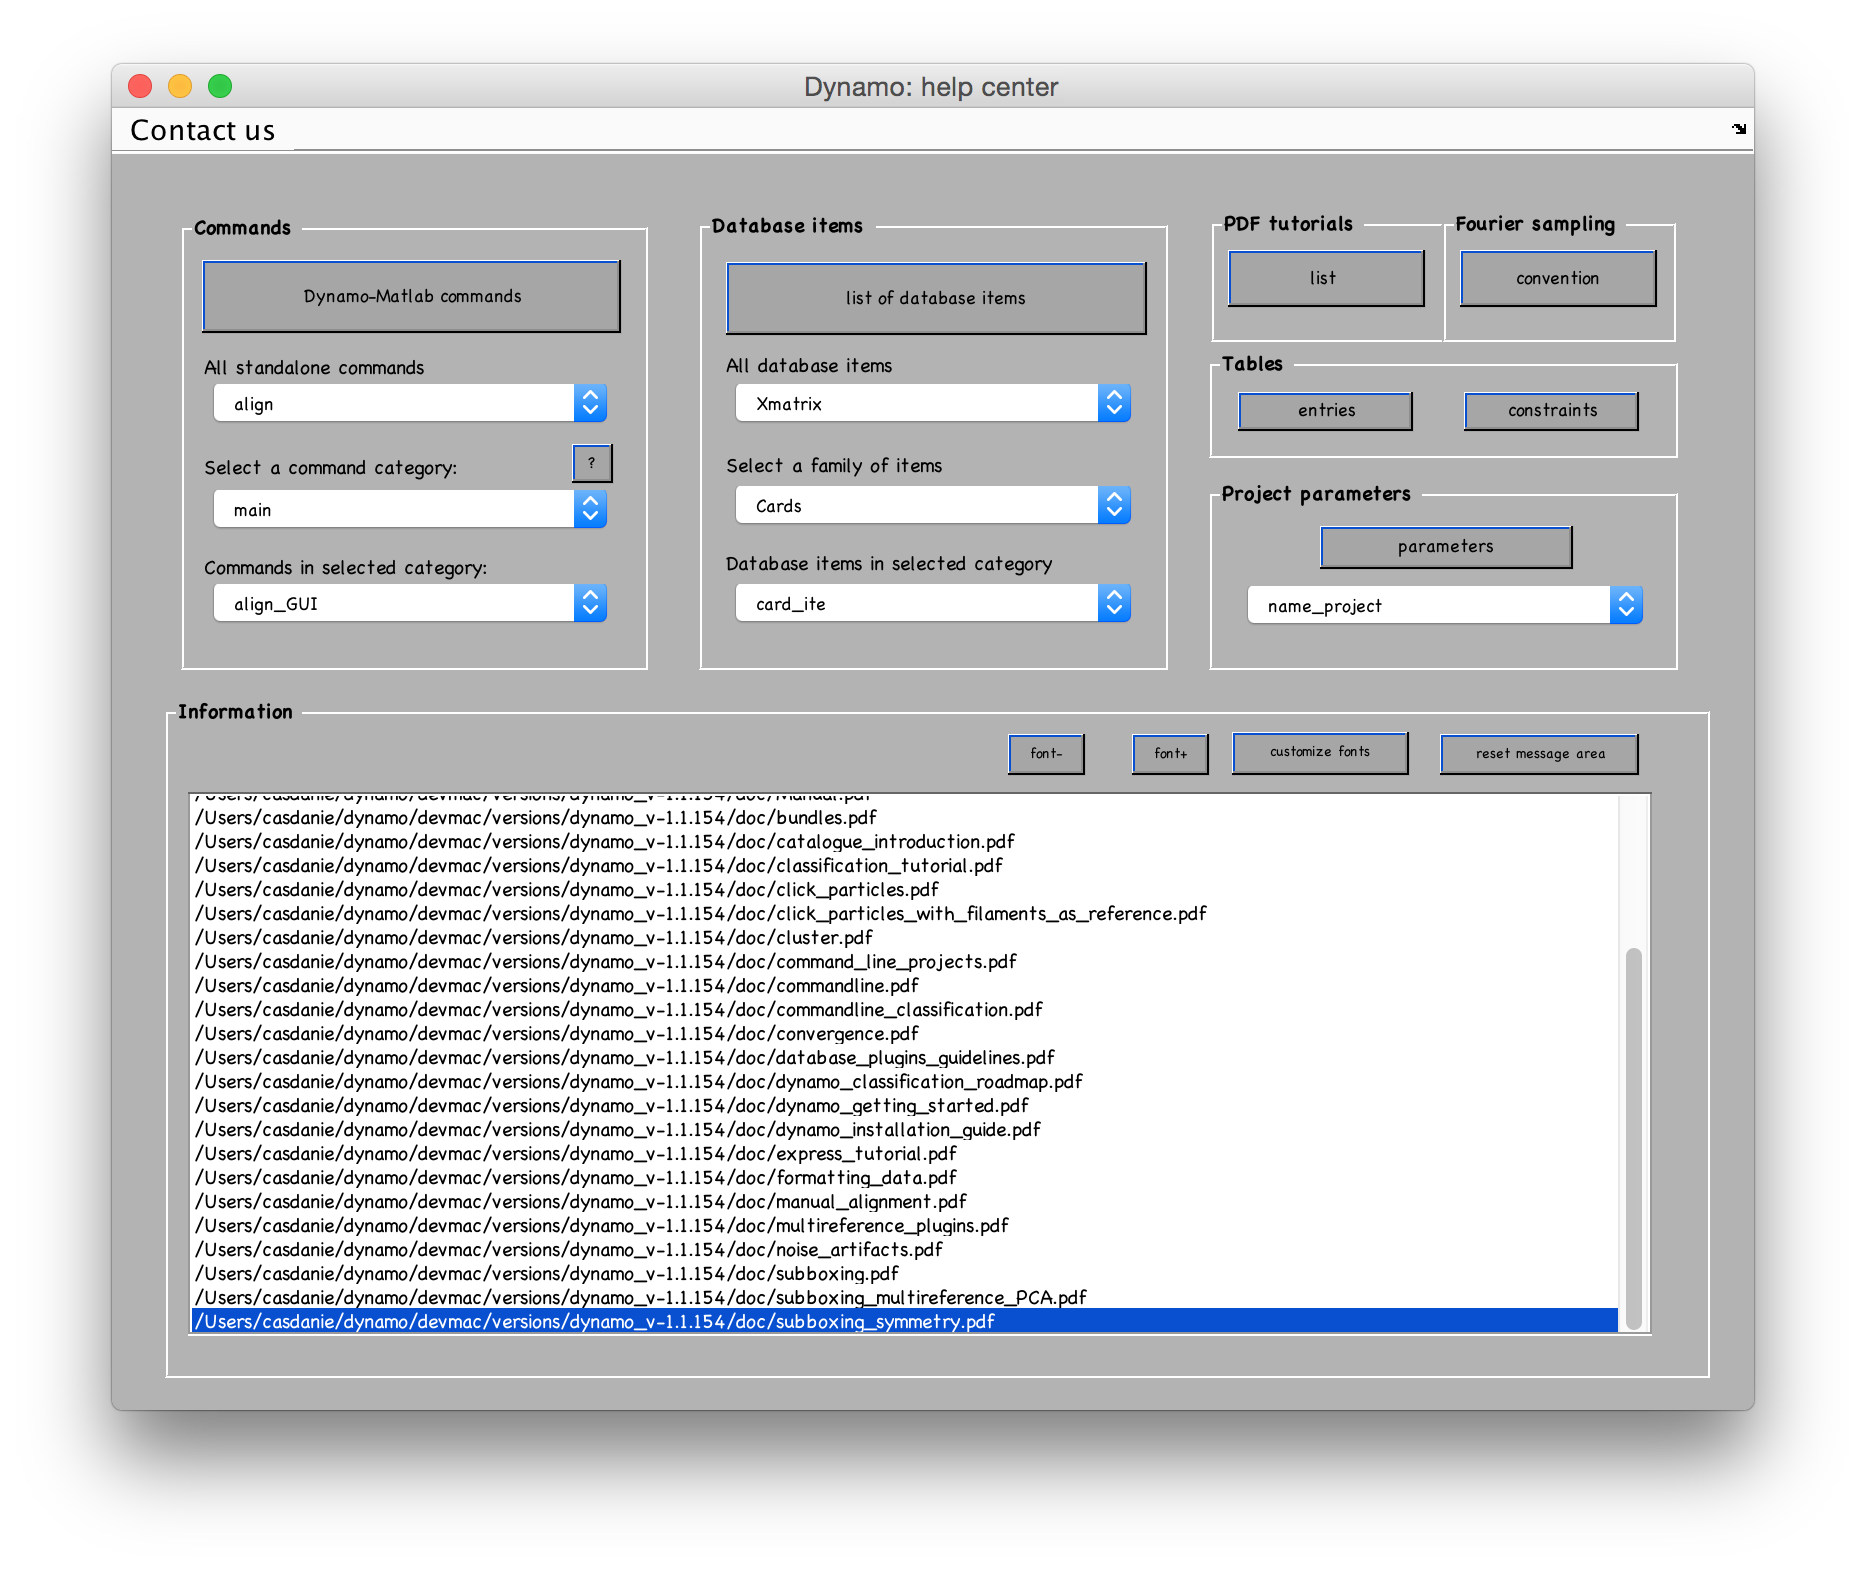Select the subboxing.pdf path line
1866x1570 pixels.
[904, 1274]
